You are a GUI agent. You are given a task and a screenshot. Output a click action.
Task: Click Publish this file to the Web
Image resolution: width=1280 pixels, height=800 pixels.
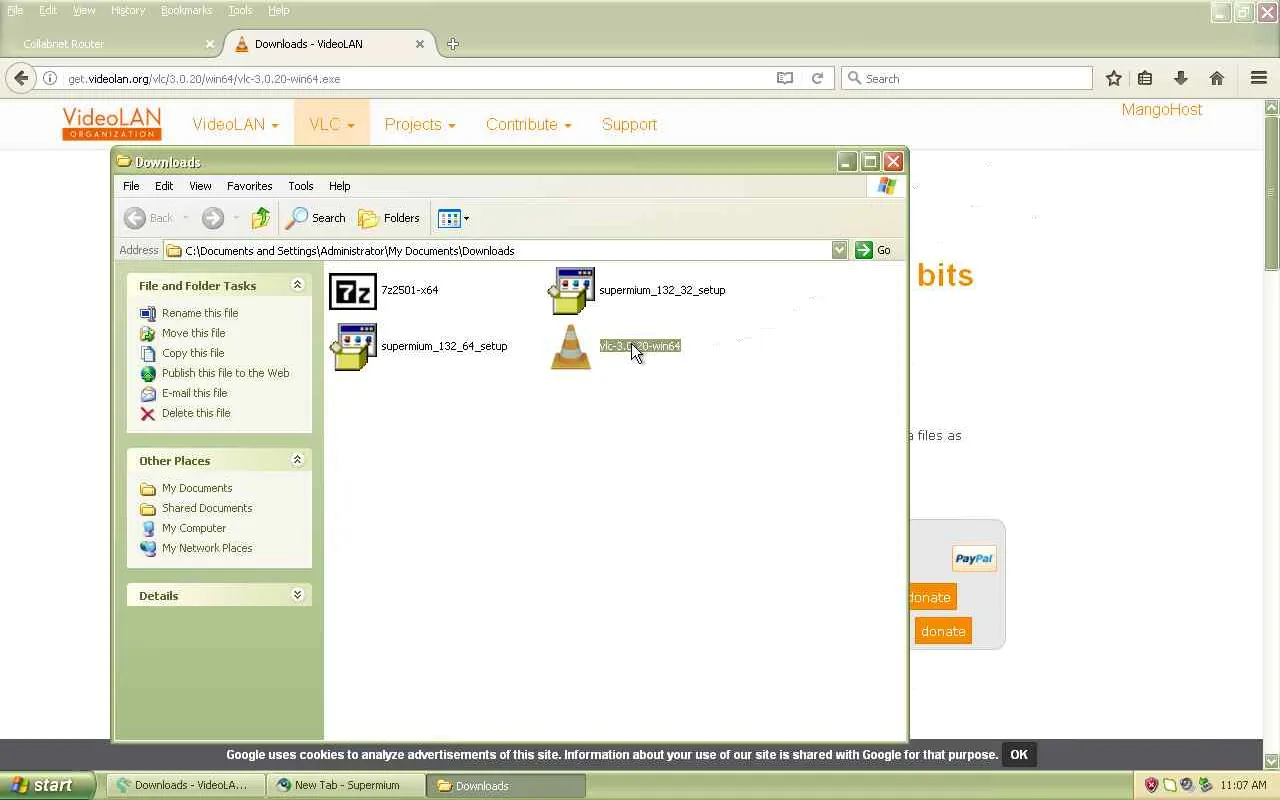(x=225, y=373)
